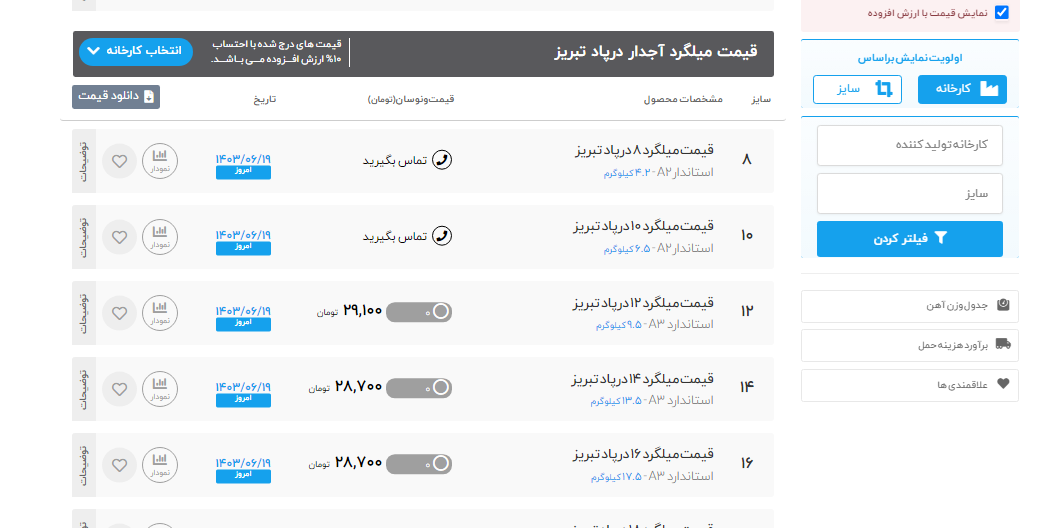Expand the توضیحات tab for rebar size 8
The height and width of the screenshot is (528, 1044).
[83, 161]
